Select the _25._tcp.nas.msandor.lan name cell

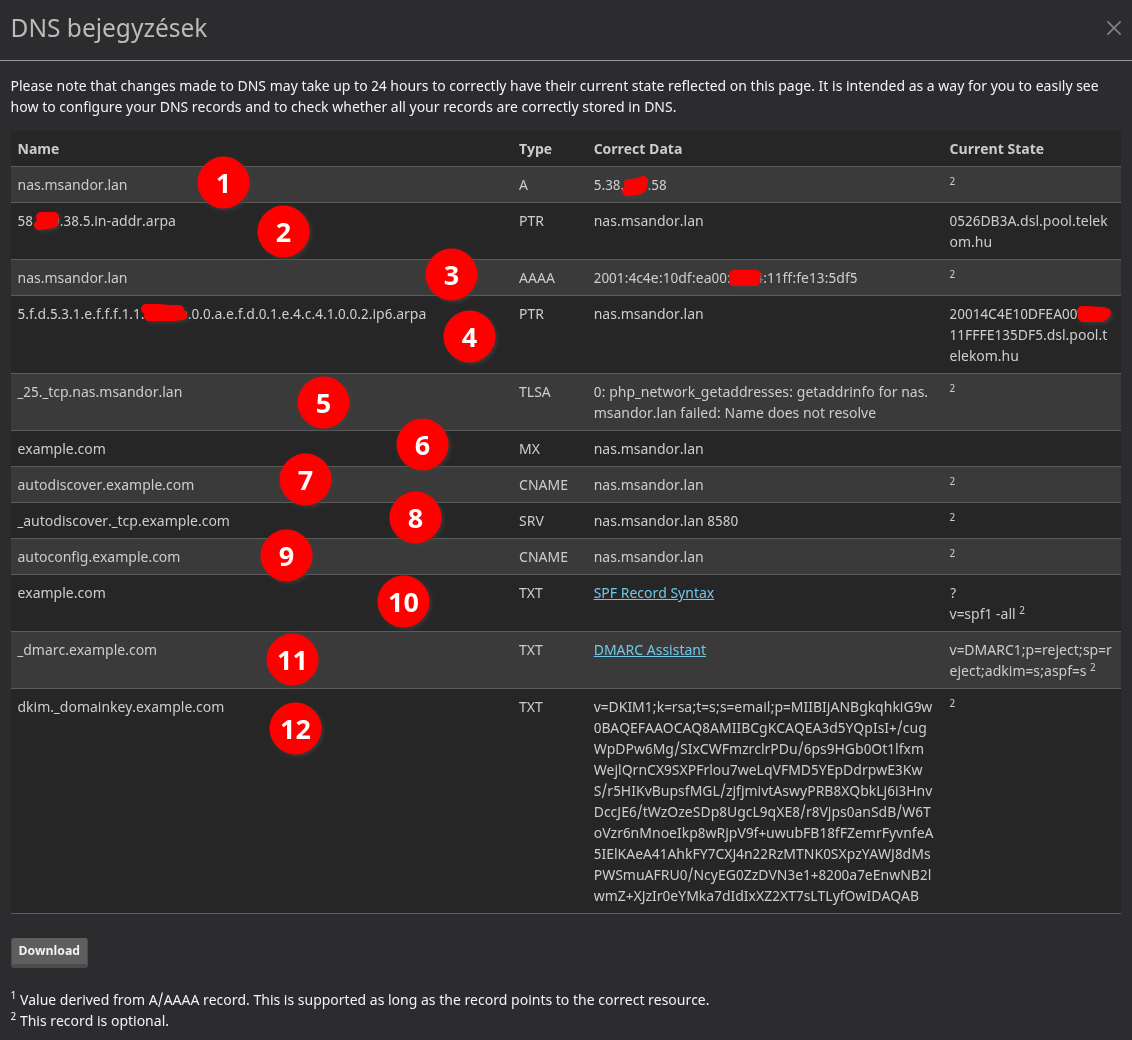point(100,393)
